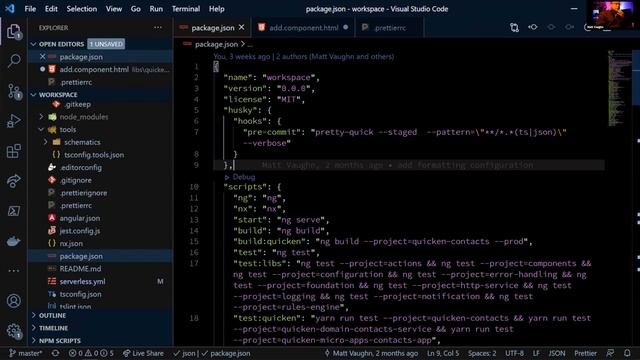Image resolution: width=640 pixels, height=360 pixels.
Task: Open angular.json in file tree
Action: point(80,218)
